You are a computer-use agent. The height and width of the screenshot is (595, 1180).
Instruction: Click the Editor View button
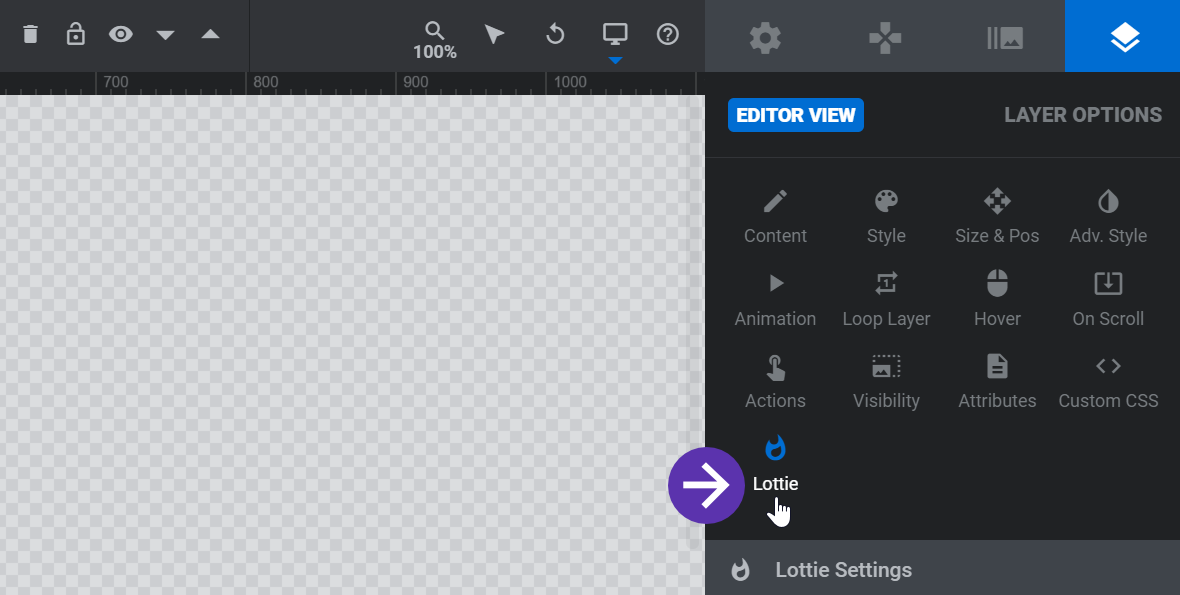tap(795, 115)
